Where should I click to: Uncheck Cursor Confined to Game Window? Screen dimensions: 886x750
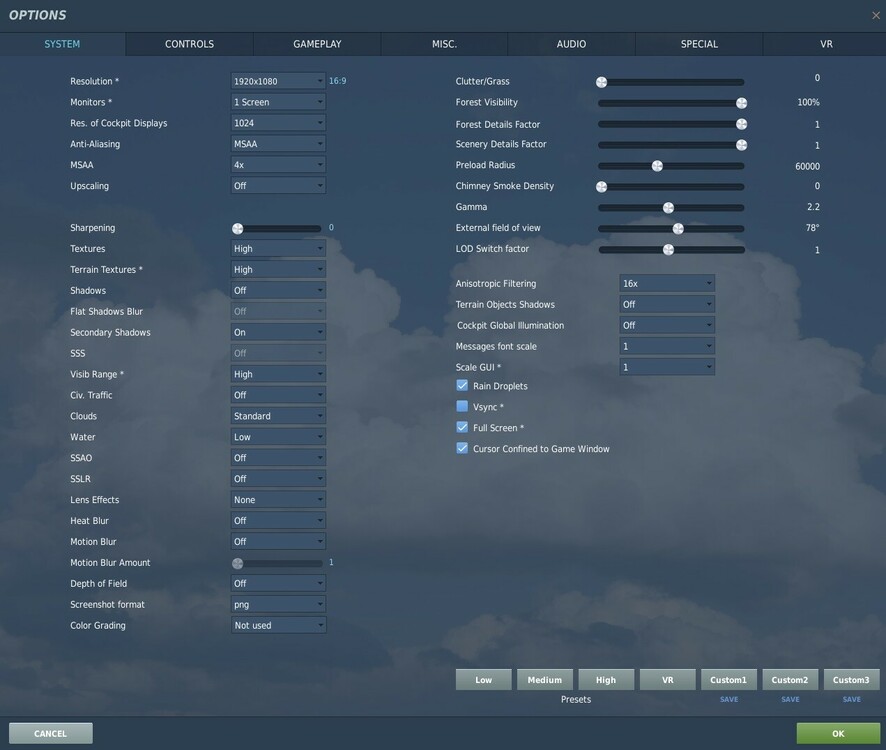click(x=461, y=448)
